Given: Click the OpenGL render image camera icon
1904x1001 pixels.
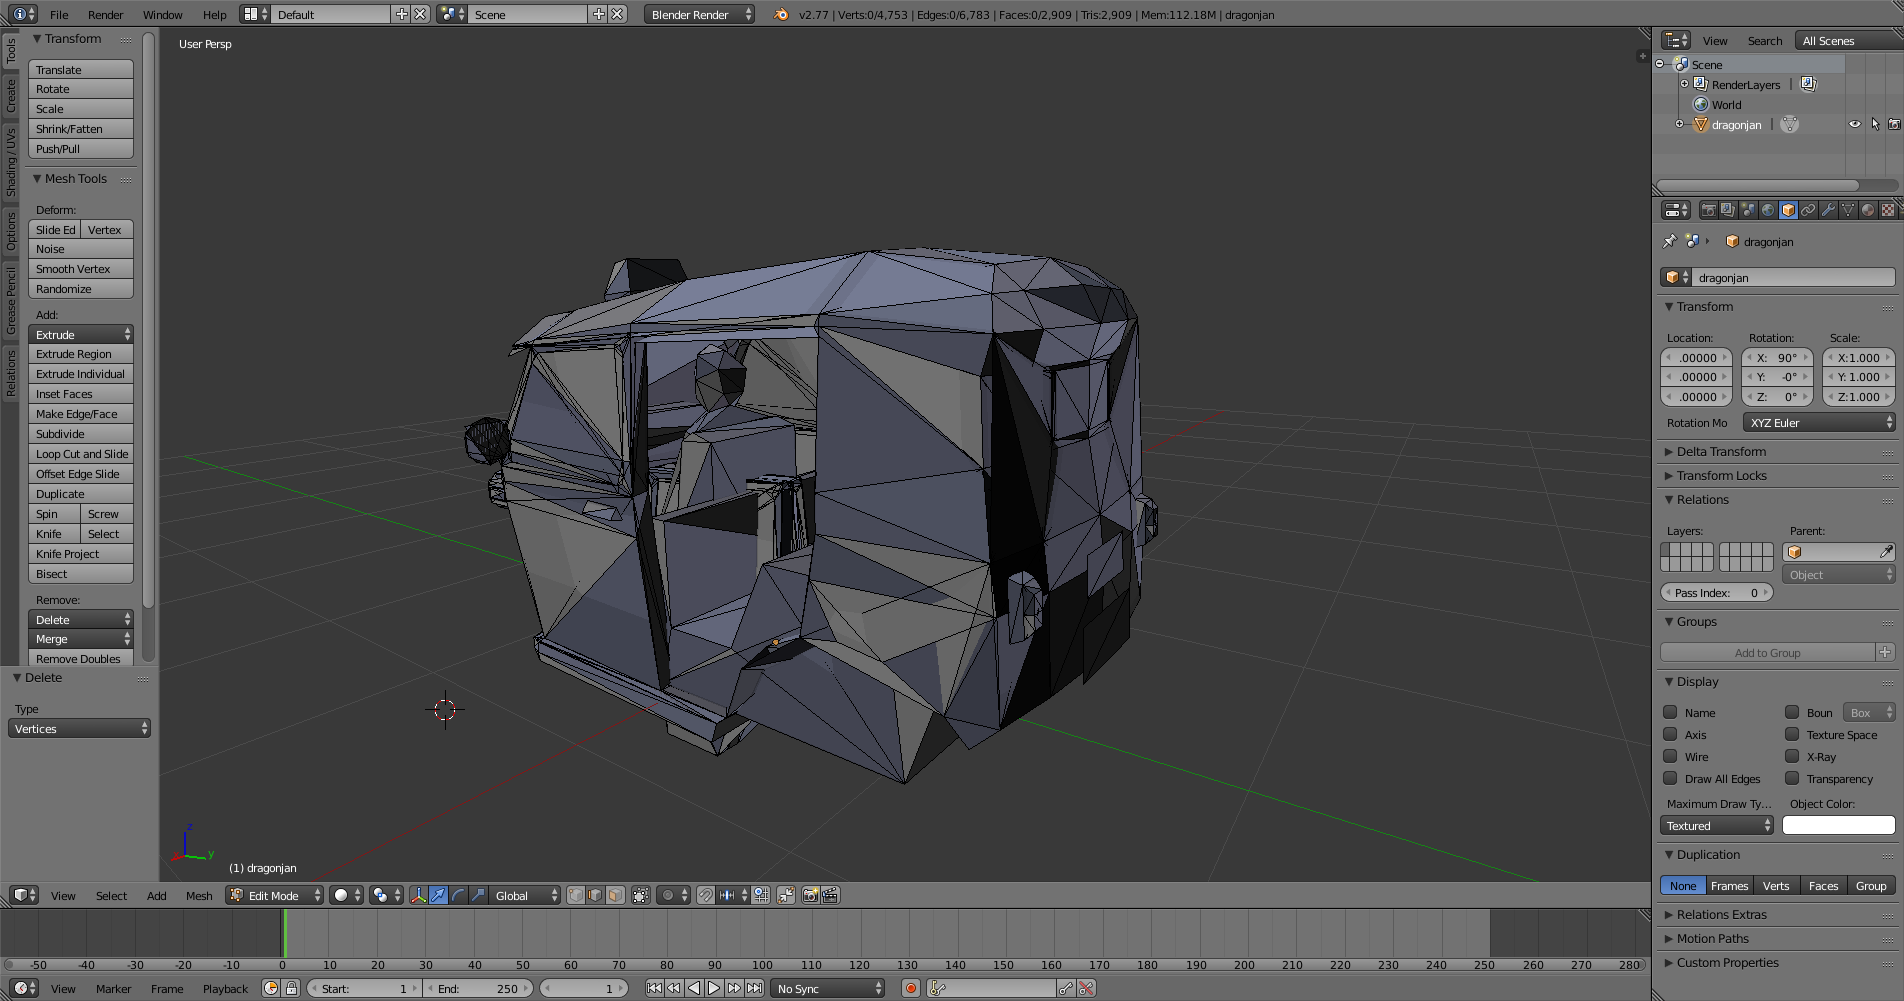Looking at the screenshot, I should (x=810, y=895).
